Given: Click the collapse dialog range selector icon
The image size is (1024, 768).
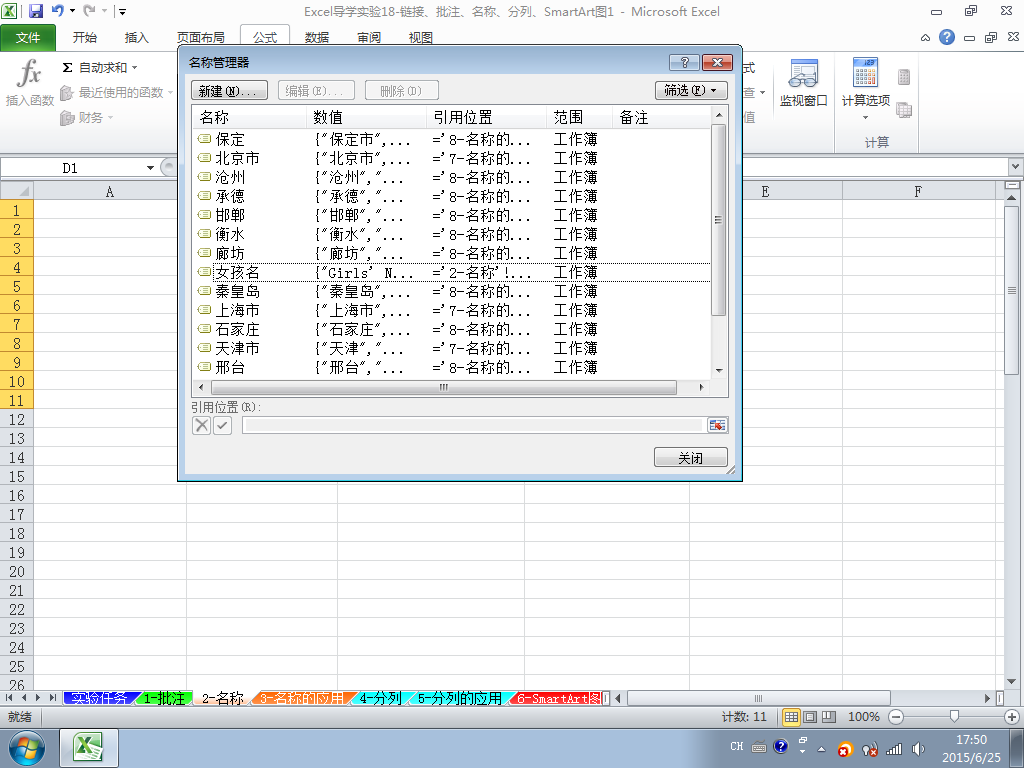Looking at the screenshot, I should [x=717, y=425].
